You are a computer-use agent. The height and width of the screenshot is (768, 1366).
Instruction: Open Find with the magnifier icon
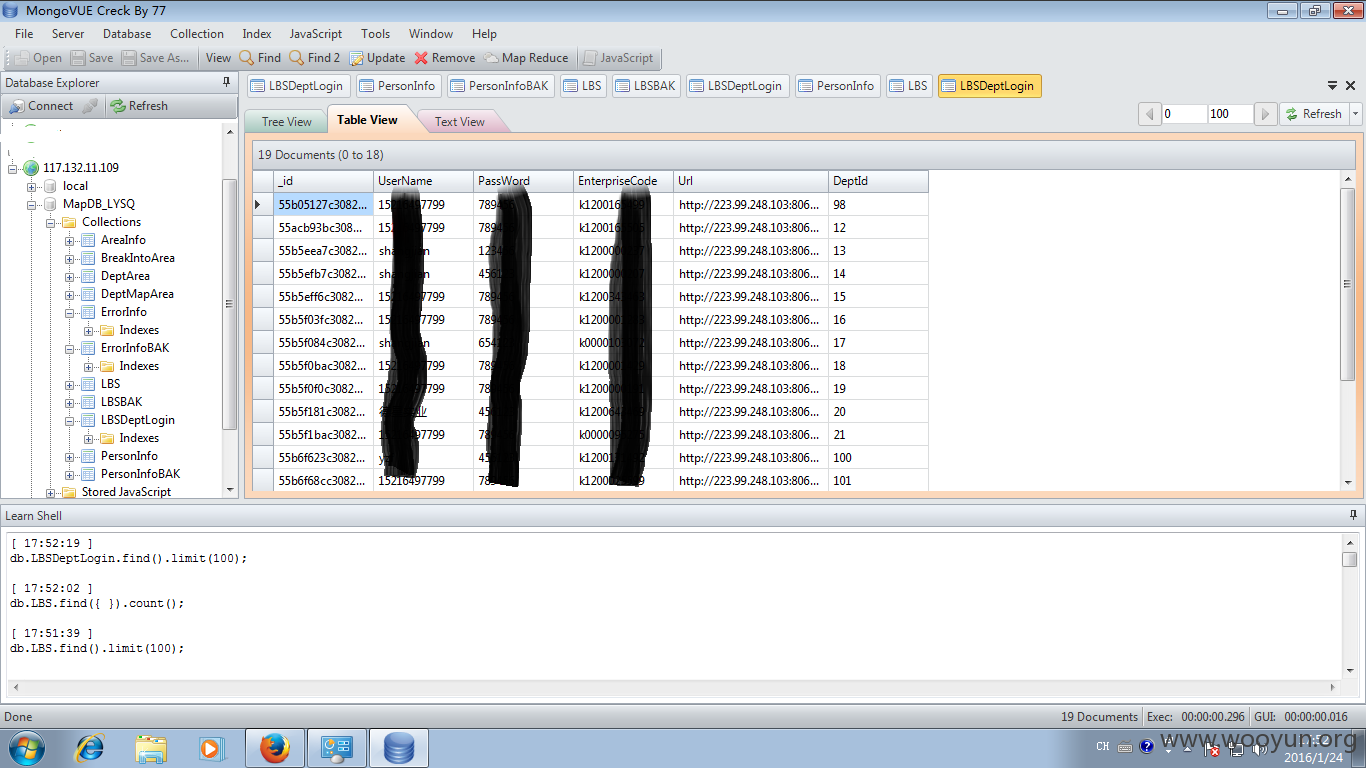point(260,58)
